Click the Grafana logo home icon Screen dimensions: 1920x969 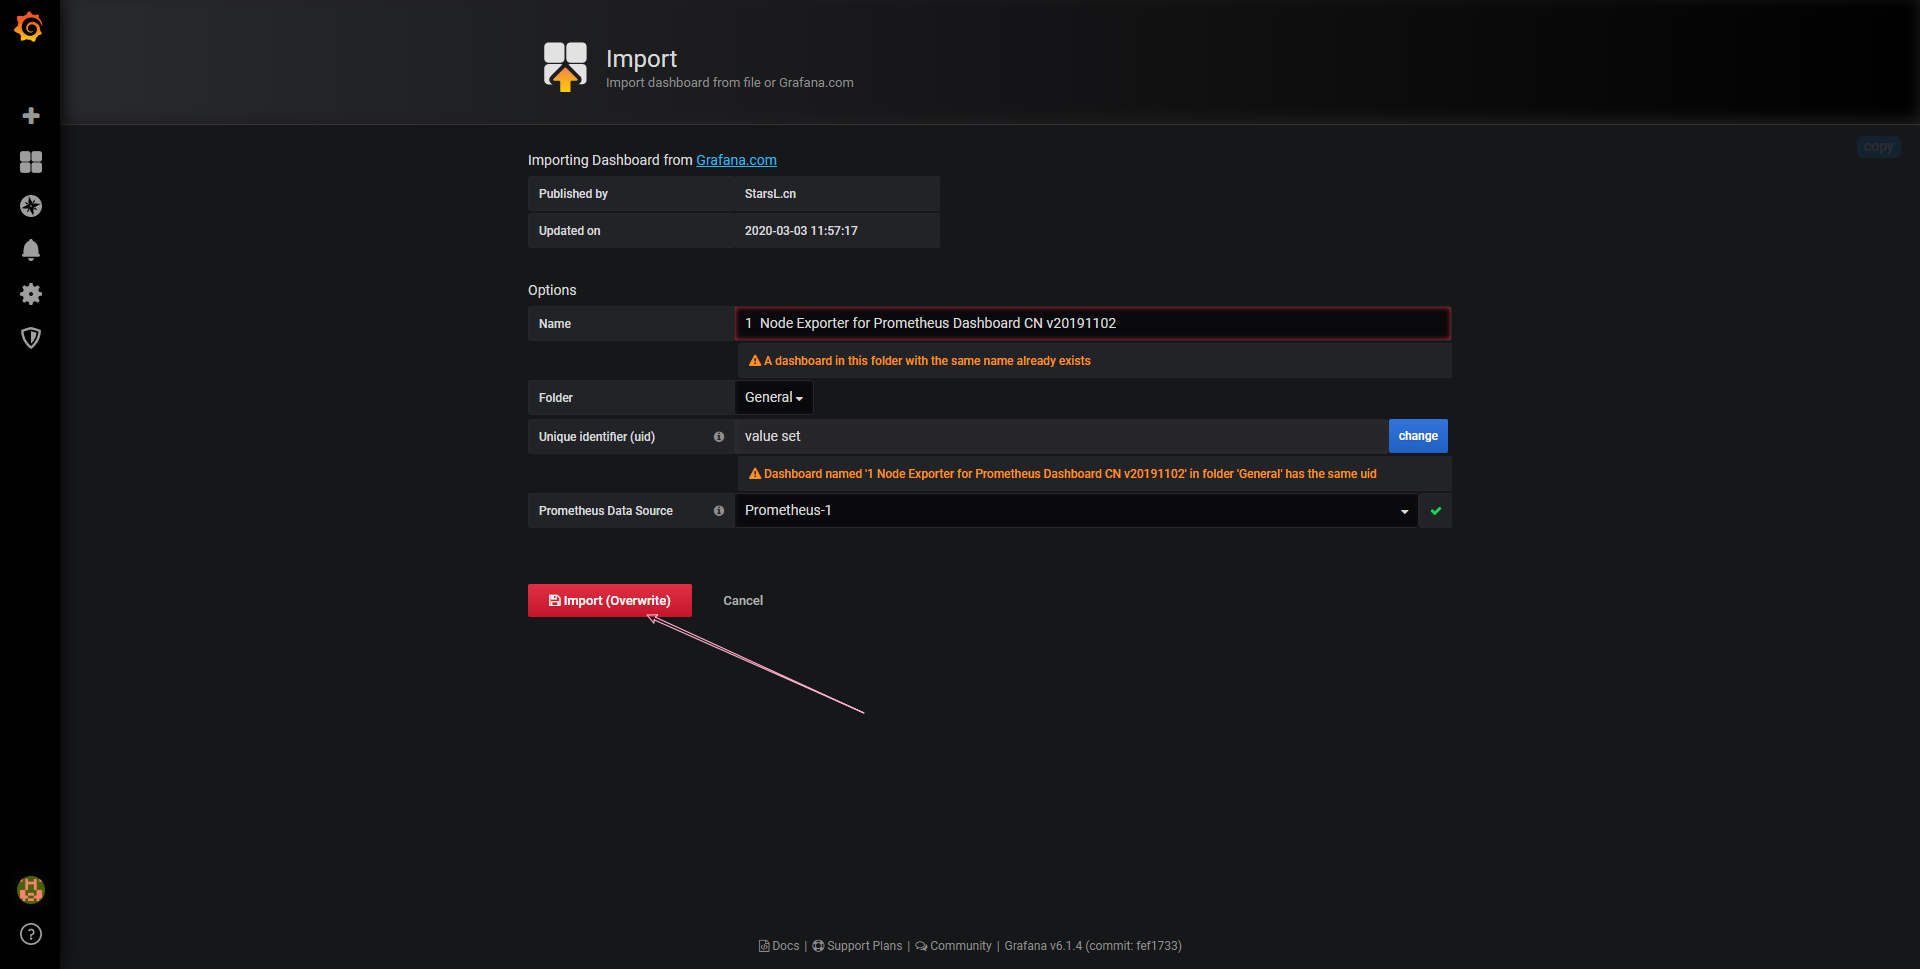[x=29, y=27]
